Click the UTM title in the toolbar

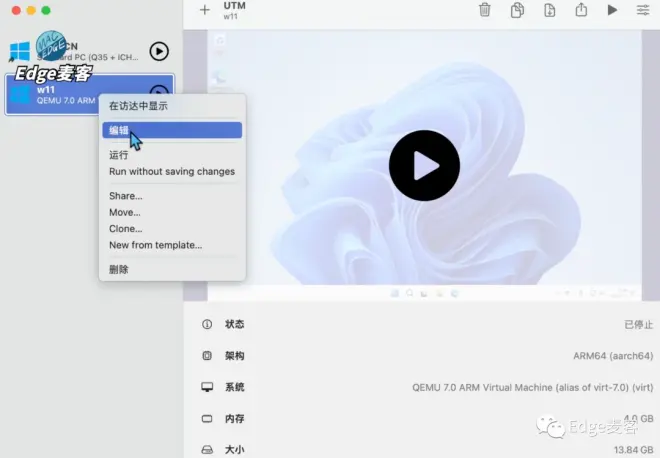click(234, 6)
